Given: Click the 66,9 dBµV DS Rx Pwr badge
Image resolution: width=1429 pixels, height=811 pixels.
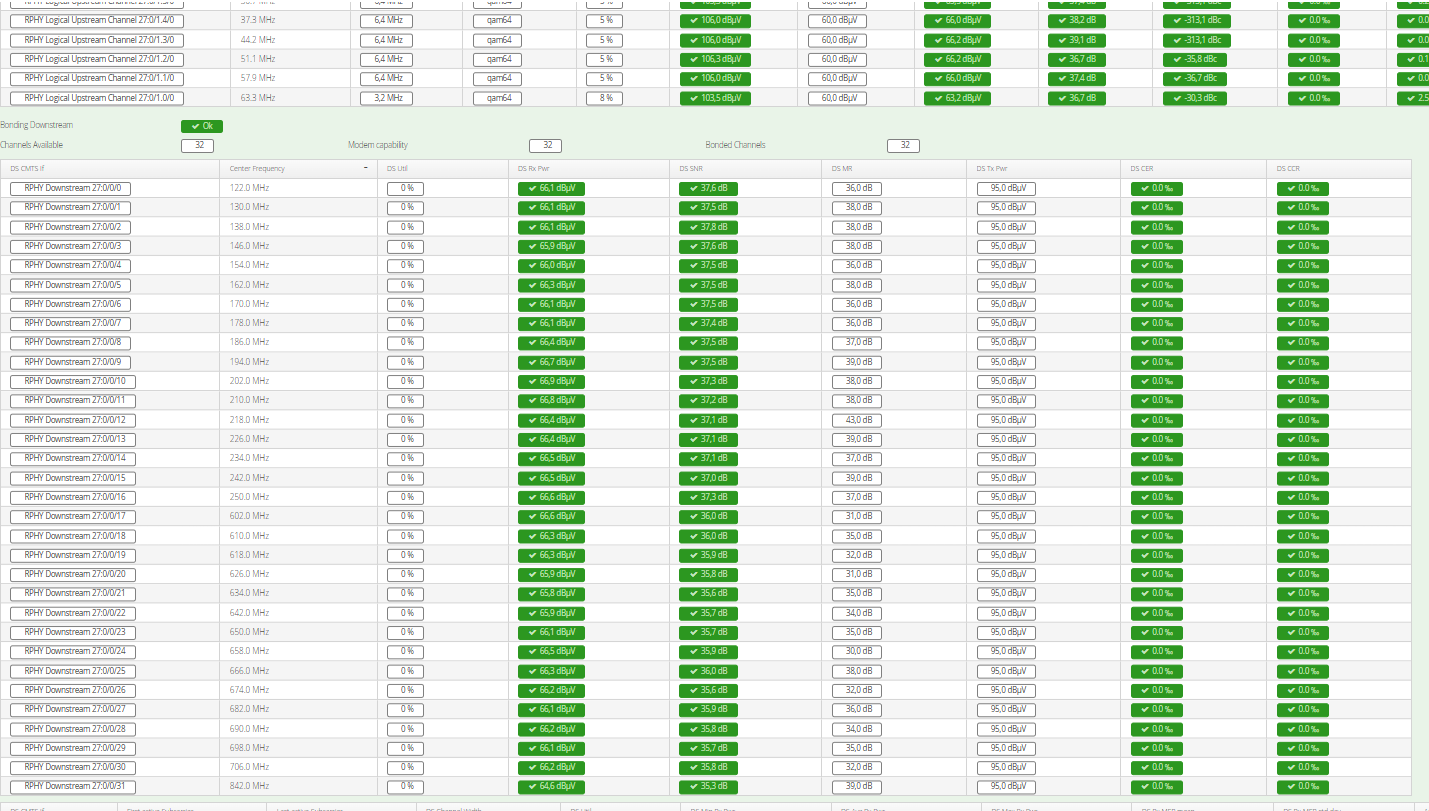Looking at the screenshot, I should [551, 381].
